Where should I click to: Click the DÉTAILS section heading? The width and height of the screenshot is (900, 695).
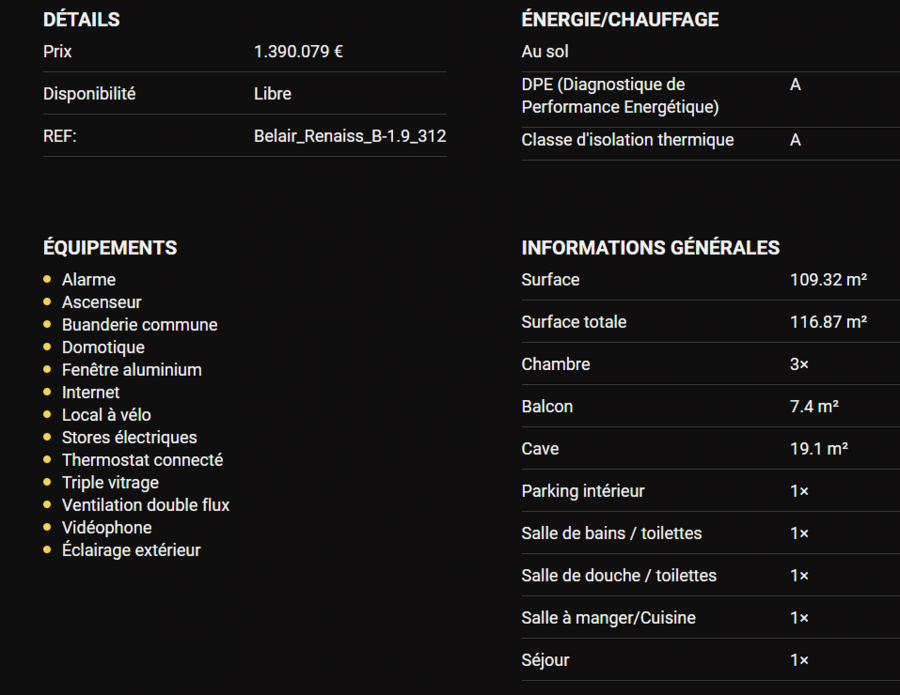(81, 19)
